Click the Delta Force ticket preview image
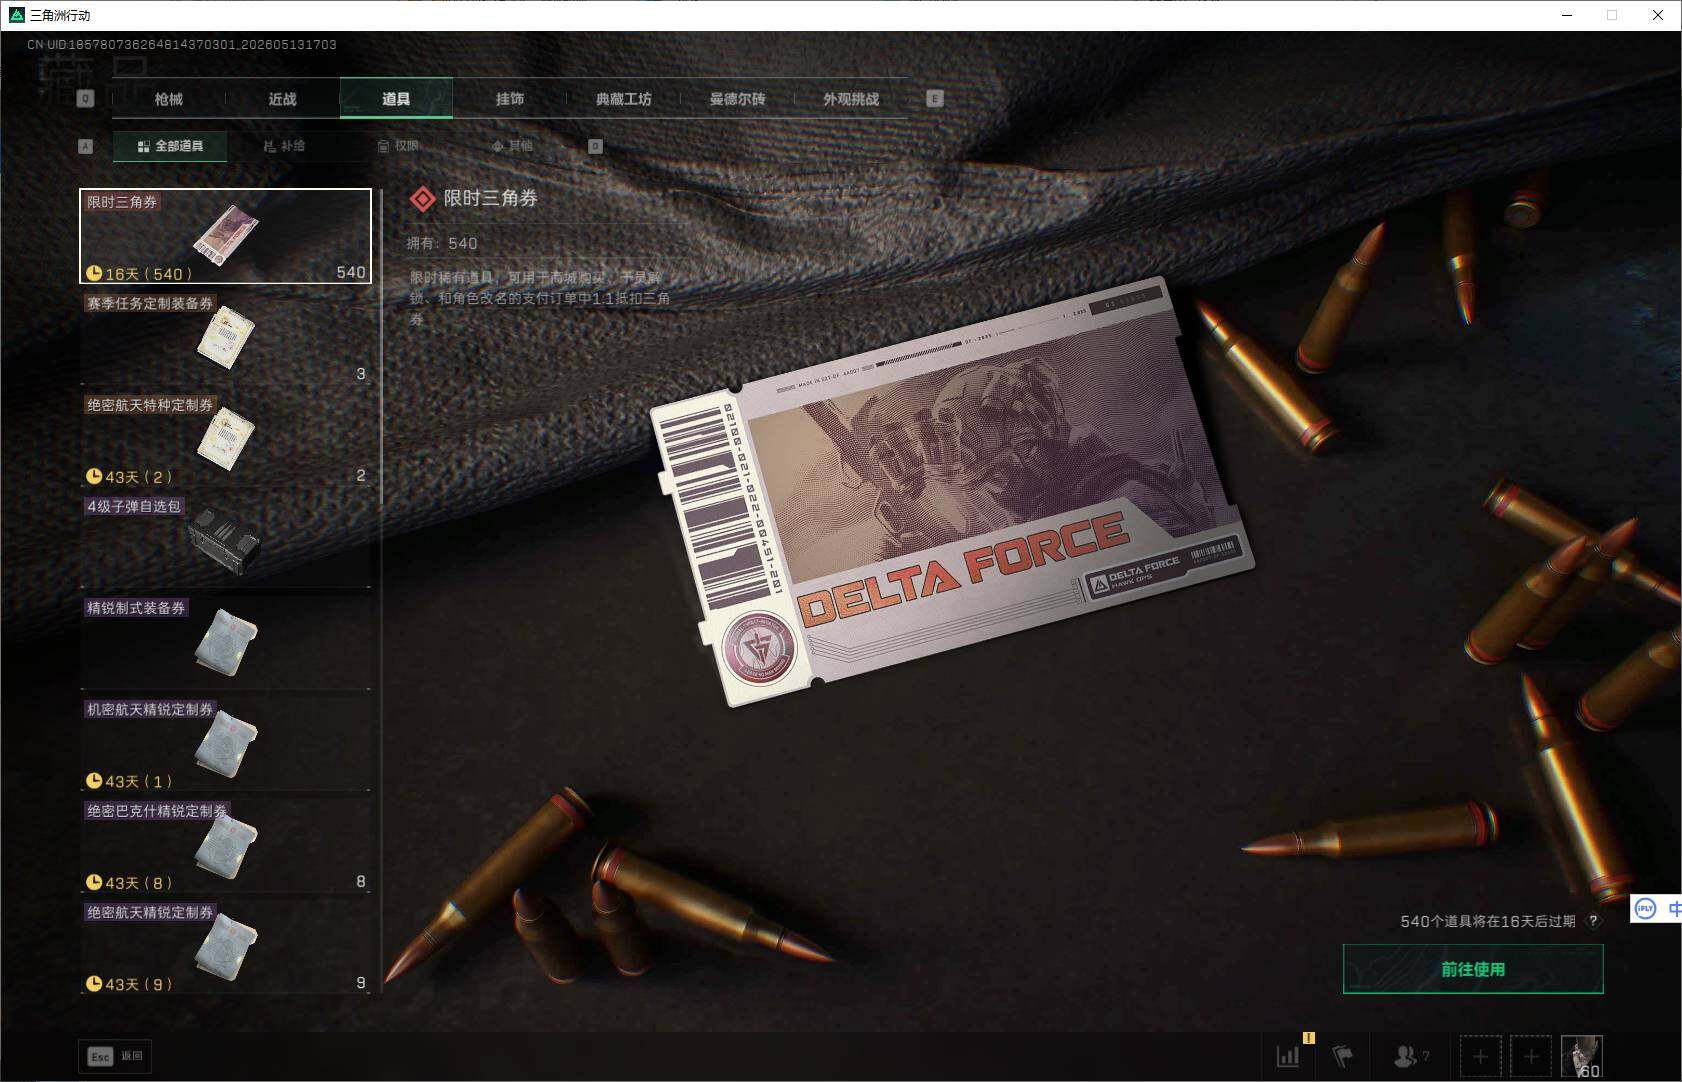The width and height of the screenshot is (1682, 1082). click(x=952, y=491)
